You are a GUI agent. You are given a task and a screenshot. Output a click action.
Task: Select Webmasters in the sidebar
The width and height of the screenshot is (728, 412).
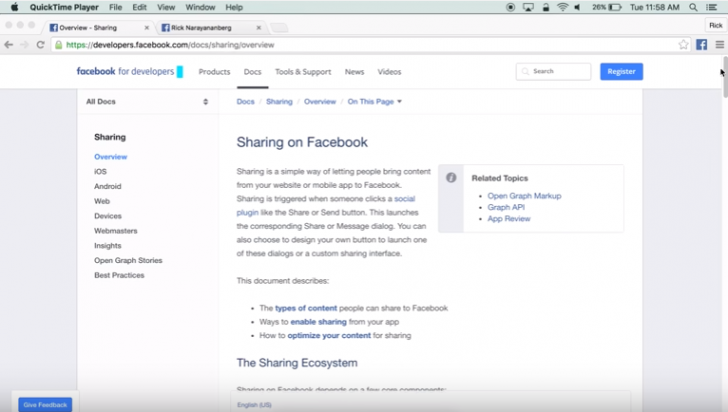click(116, 231)
